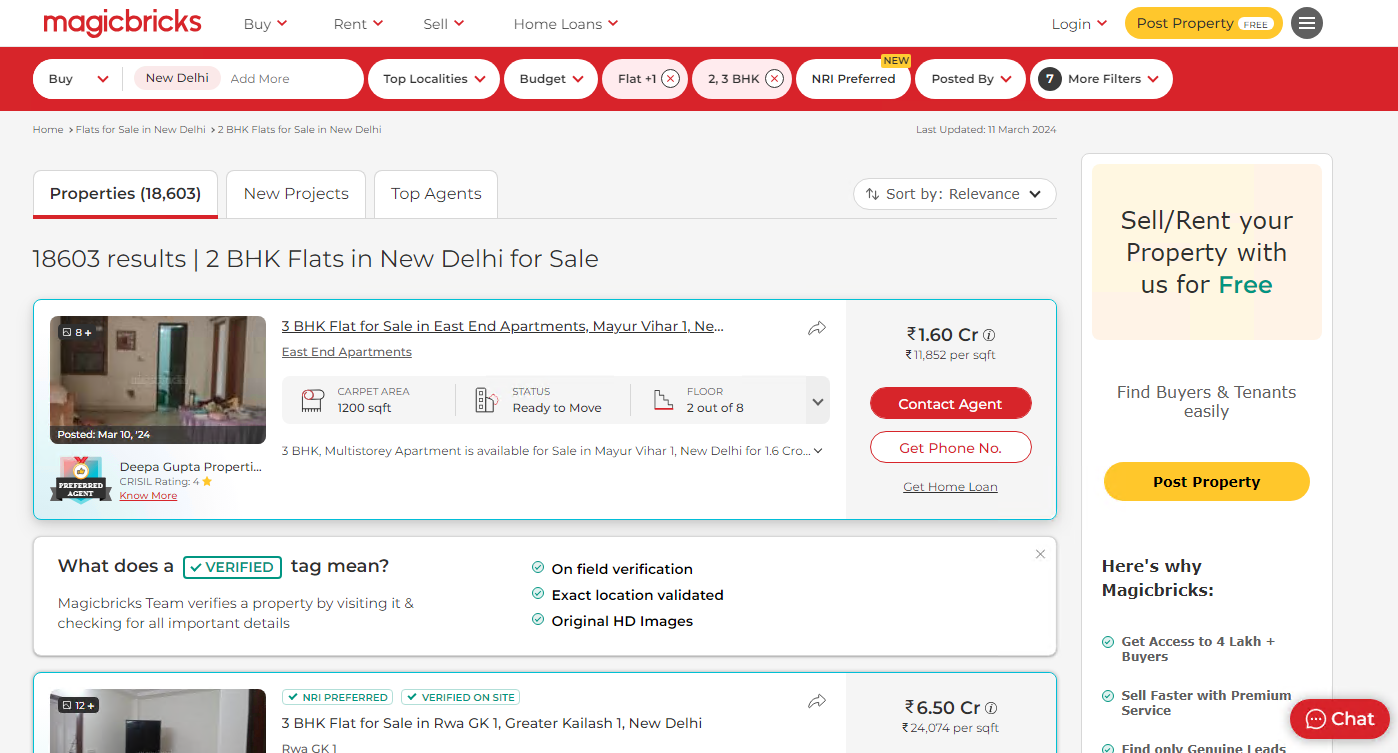Click the carpet area icon
Image resolution: width=1398 pixels, height=753 pixels.
[313, 400]
